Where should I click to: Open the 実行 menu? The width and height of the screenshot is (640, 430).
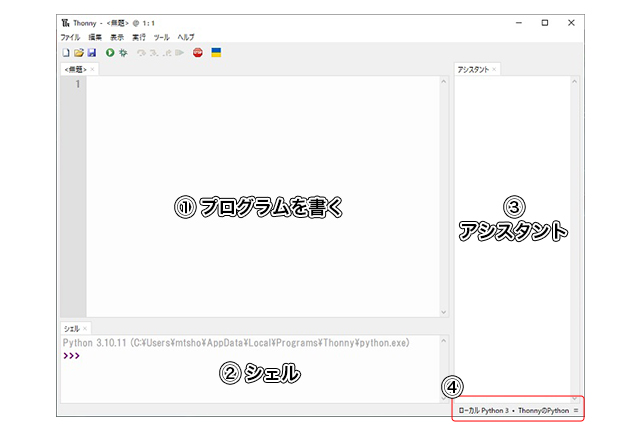pyautogui.click(x=139, y=37)
